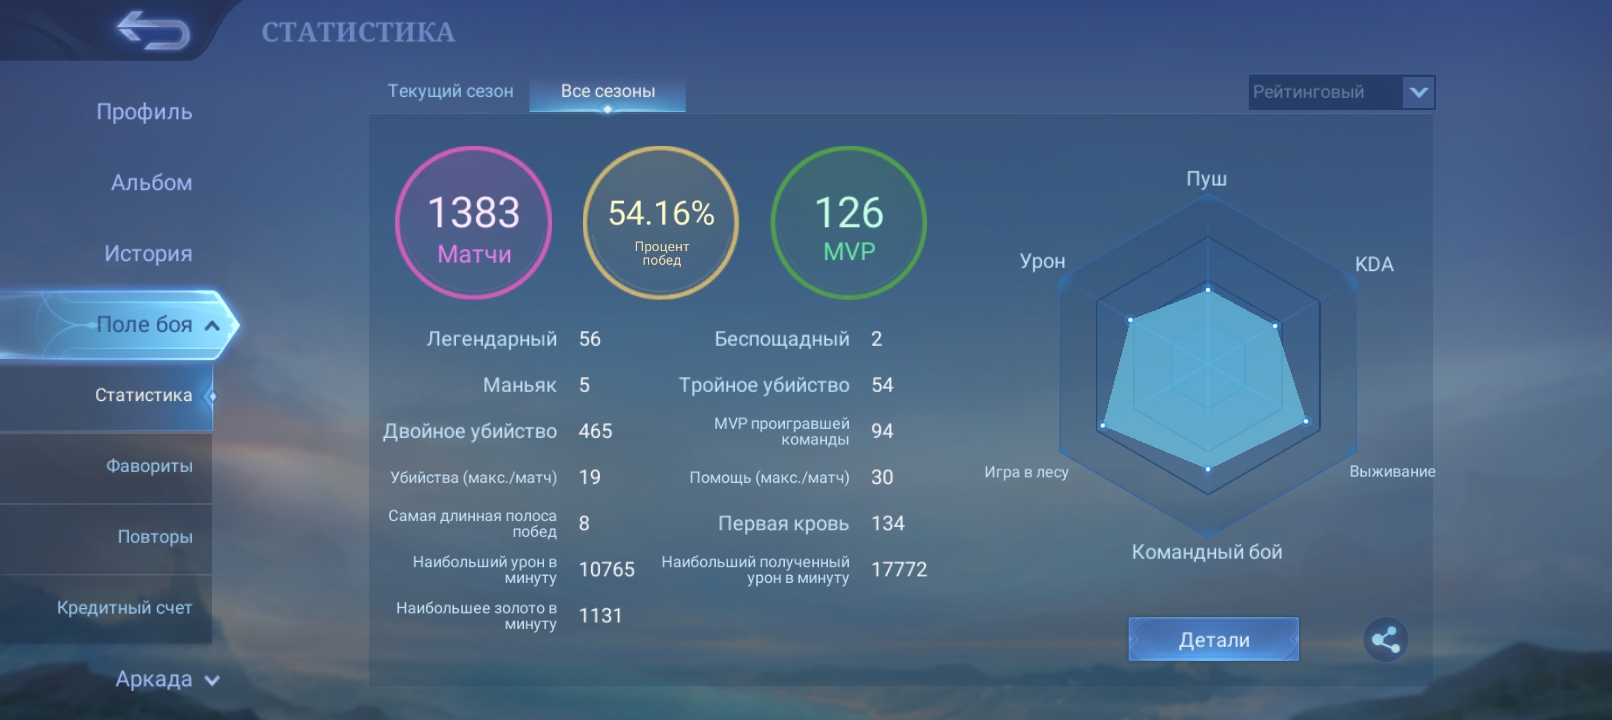The image size is (1612, 720).
Task: Expand the Аркада section
Action: [x=212, y=680]
